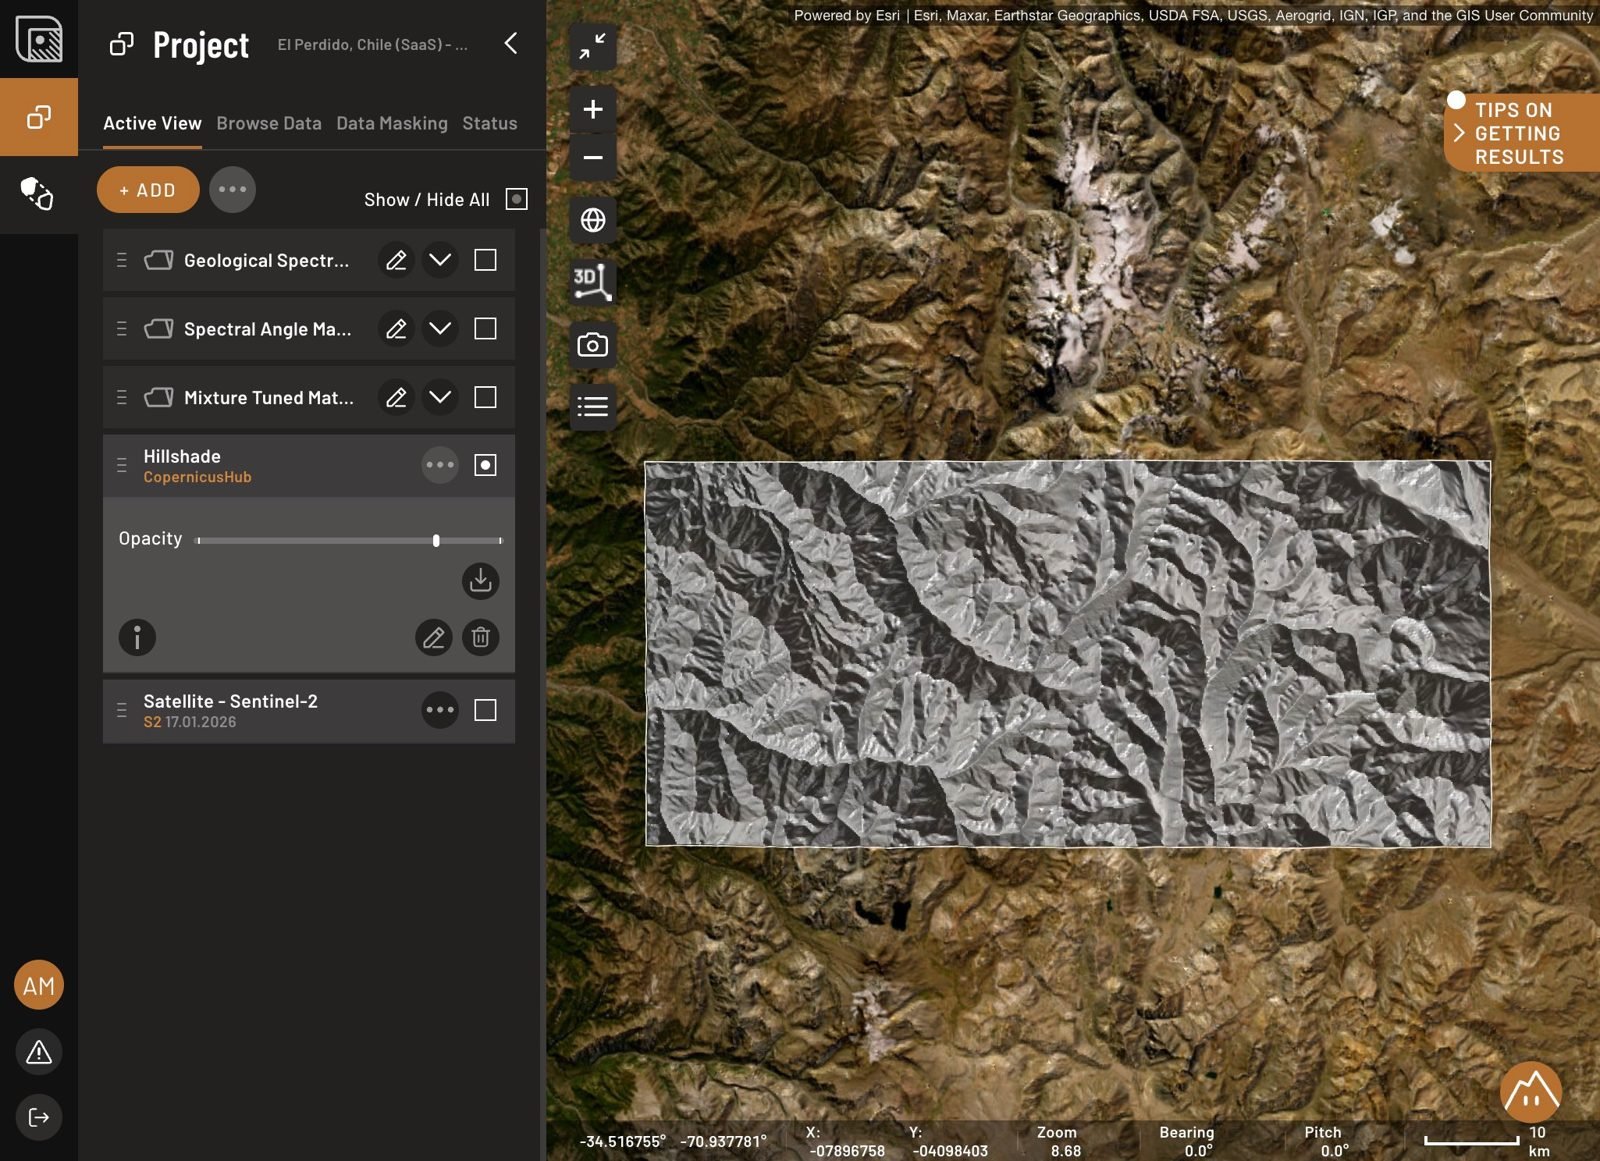Switch to Active View tab
Image resolution: width=1600 pixels, height=1161 pixels.
tap(152, 123)
